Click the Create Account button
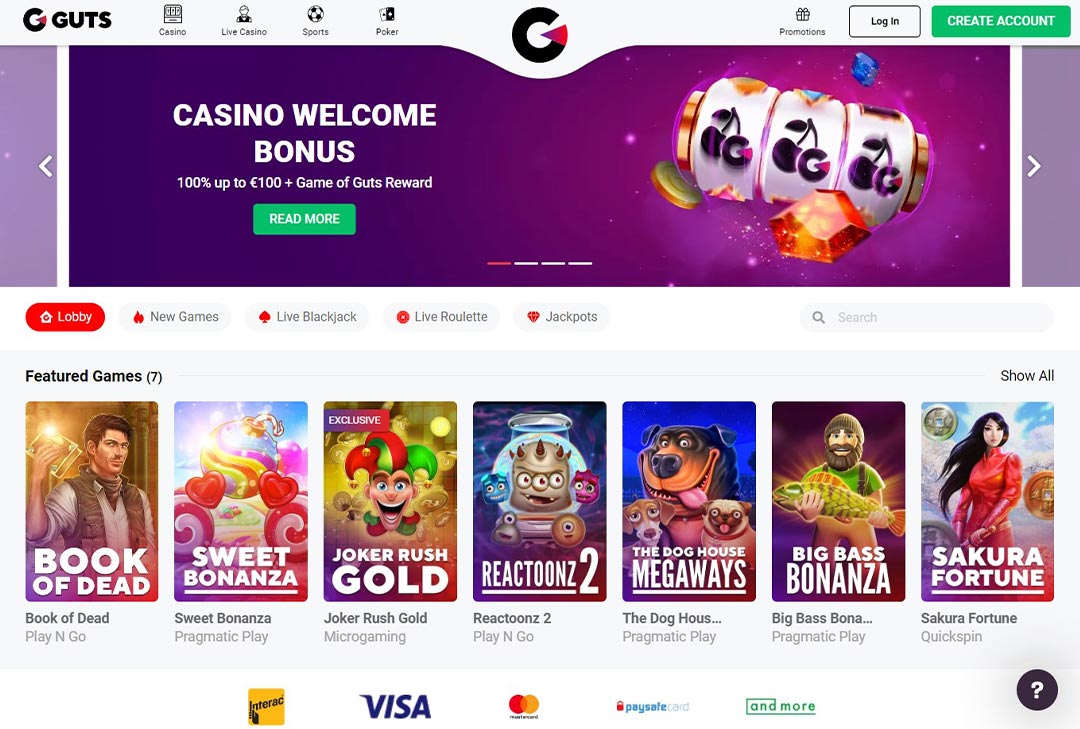The width and height of the screenshot is (1080, 729). (1001, 21)
